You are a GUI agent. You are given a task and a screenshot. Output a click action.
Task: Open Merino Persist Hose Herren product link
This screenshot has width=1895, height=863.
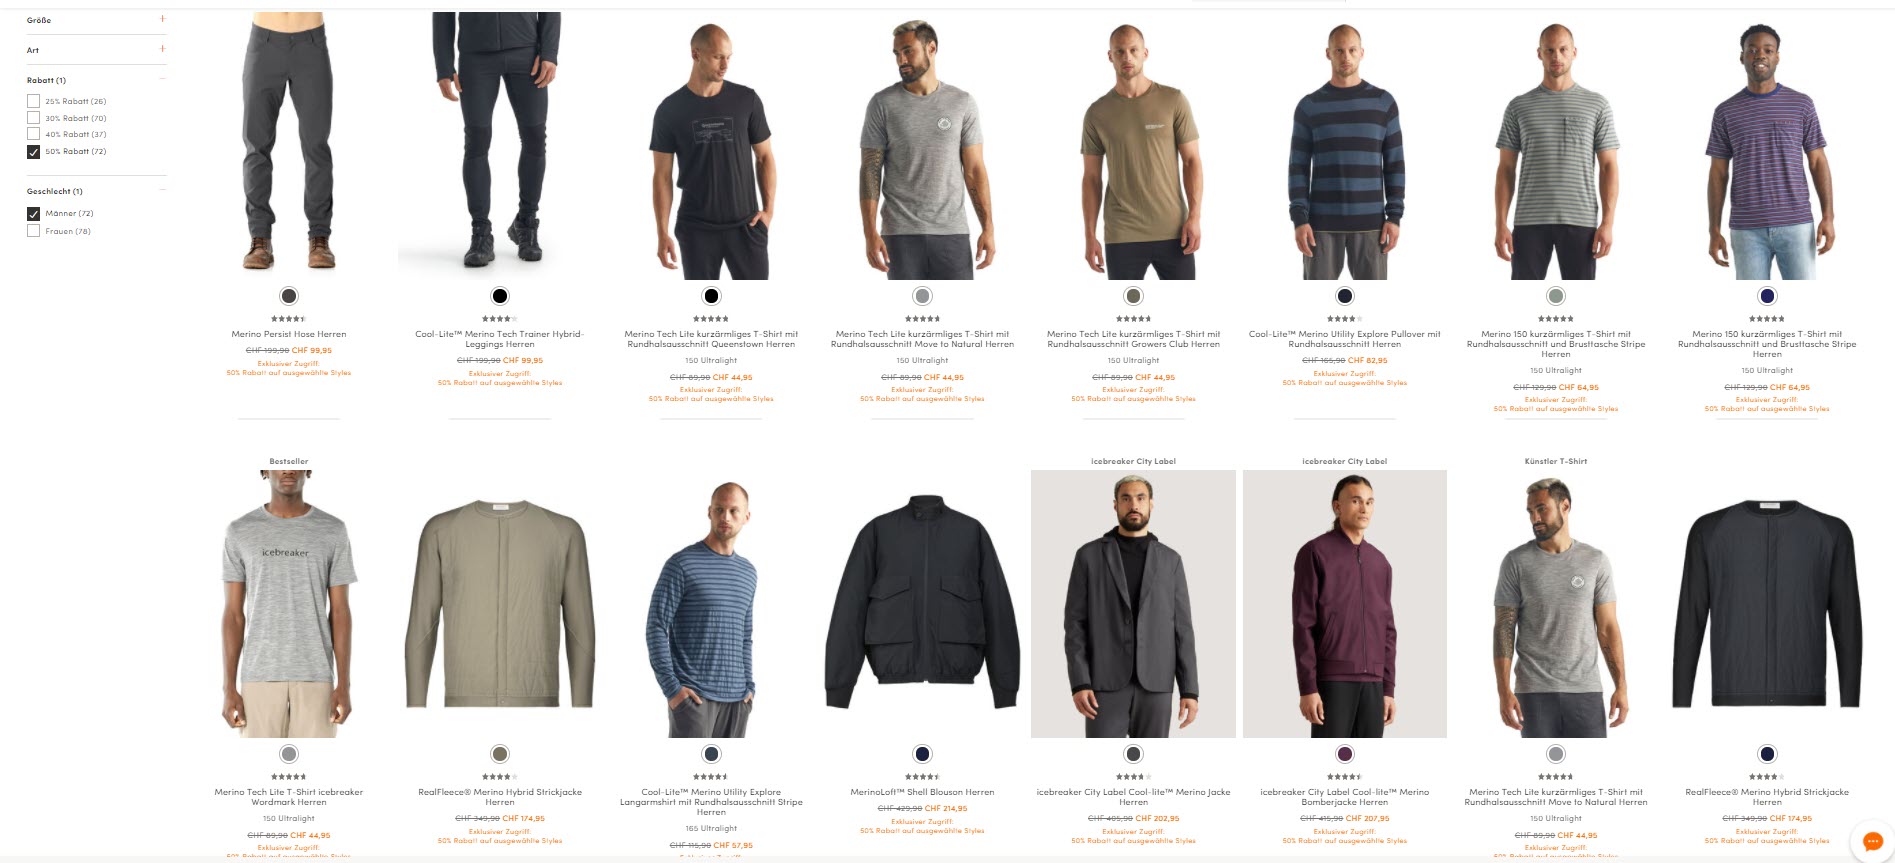coord(289,334)
